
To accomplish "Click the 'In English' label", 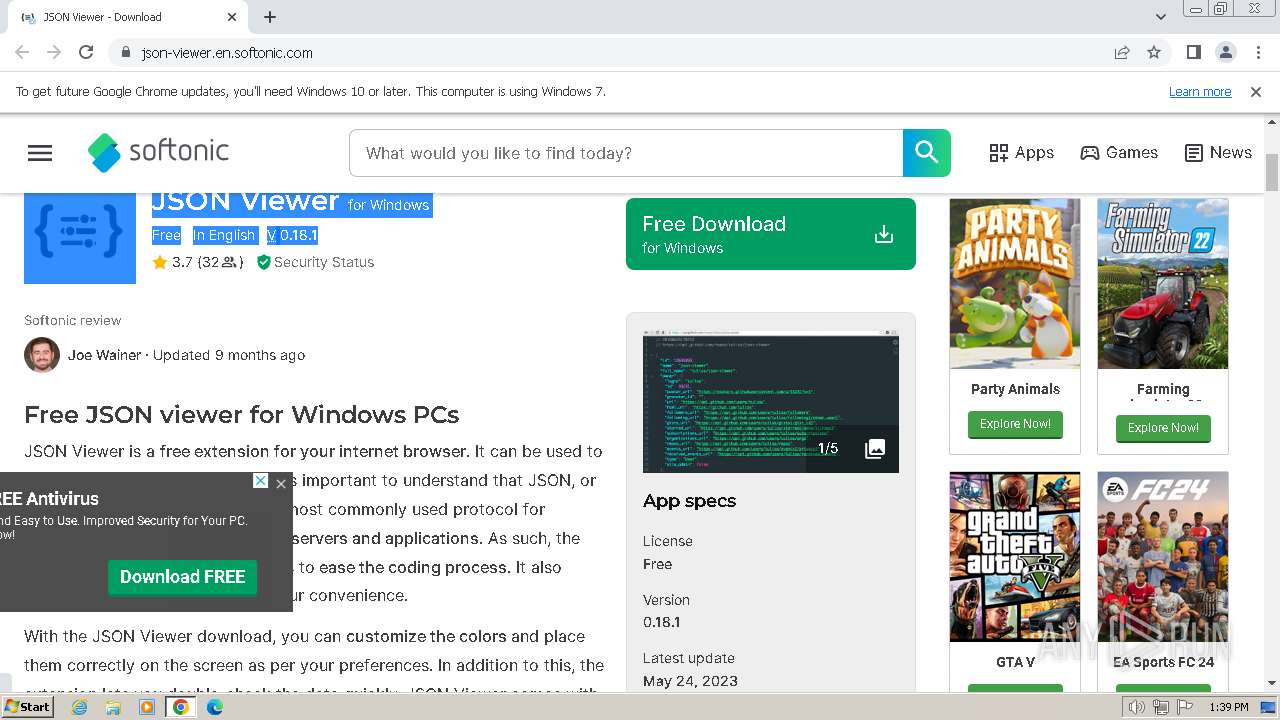I will click(x=224, y=235).
